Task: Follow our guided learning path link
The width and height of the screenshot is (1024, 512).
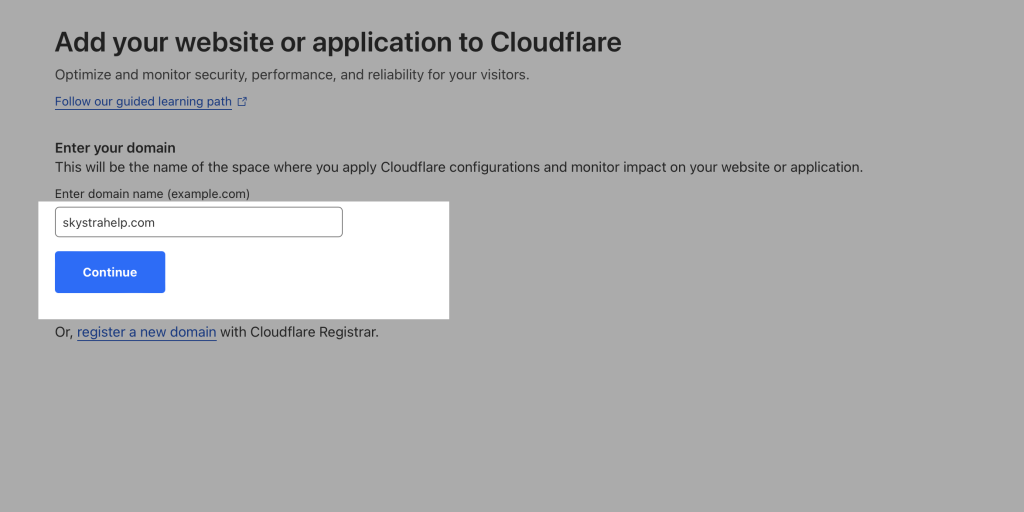Action: tap(143, 102)
